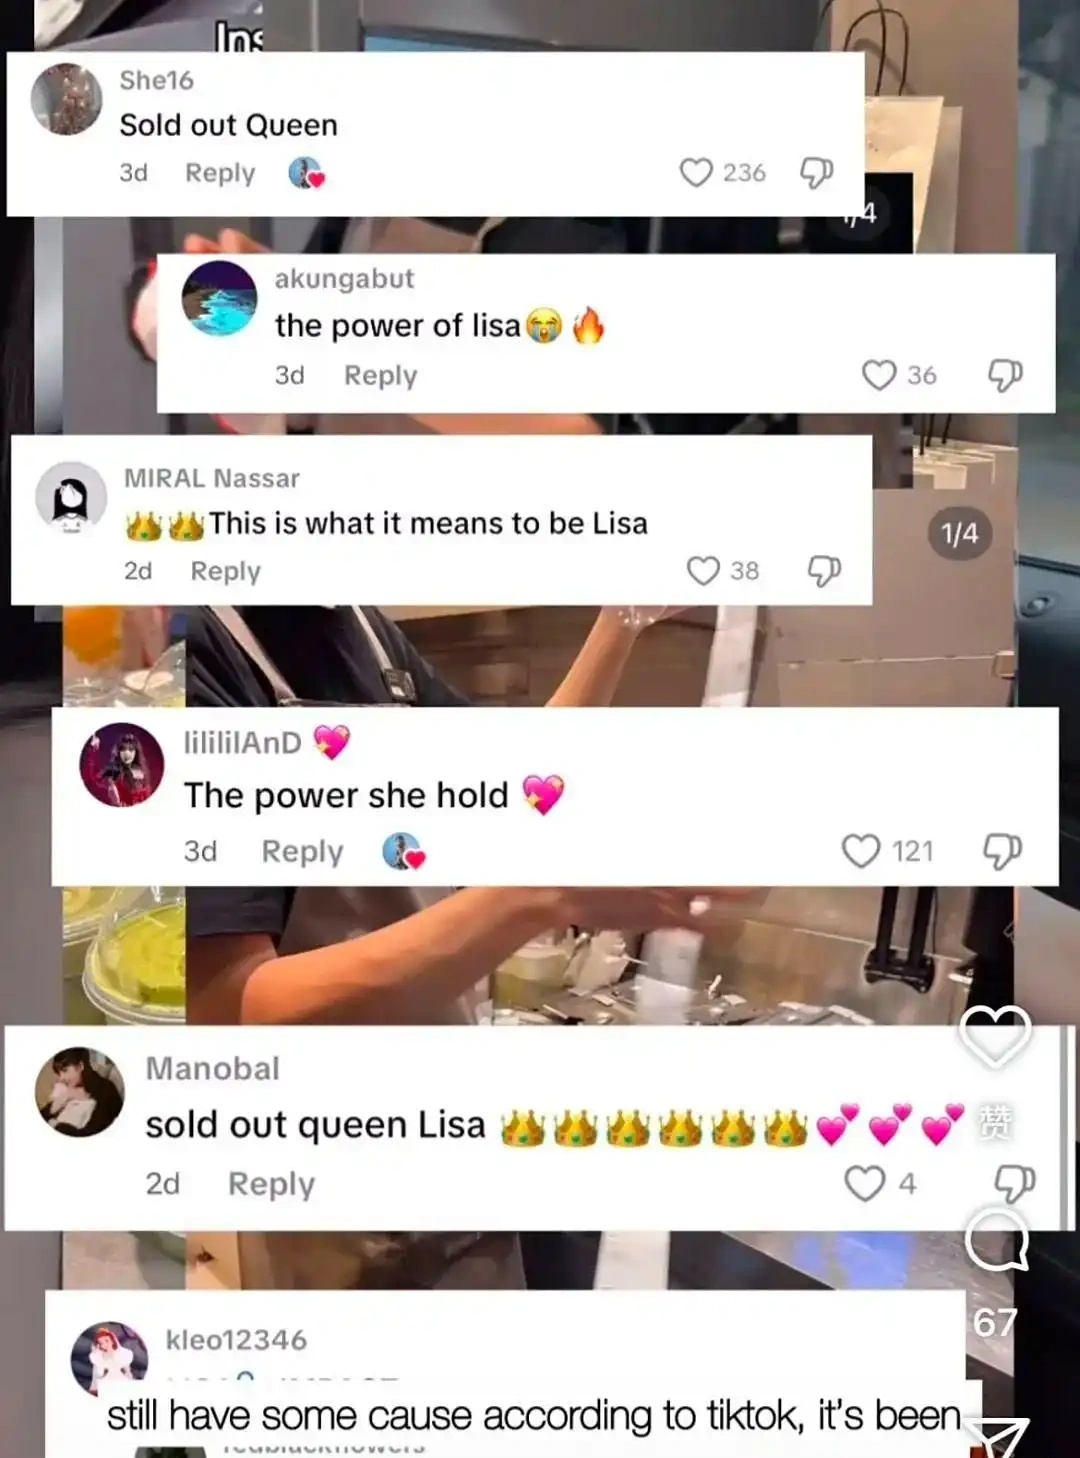Like "The power she hold" comment
Image resolution: width=1080 pixels, height=1458 pixels.
(x=861, y=851)
